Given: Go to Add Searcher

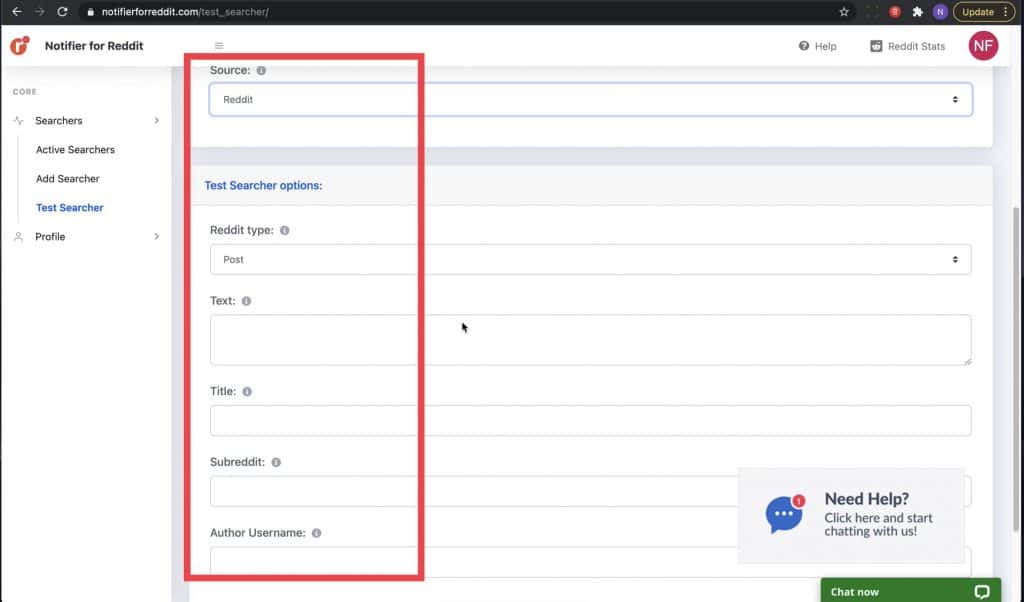Looking at the screenshot, I should pyautogui.click(x=67, y=178).
